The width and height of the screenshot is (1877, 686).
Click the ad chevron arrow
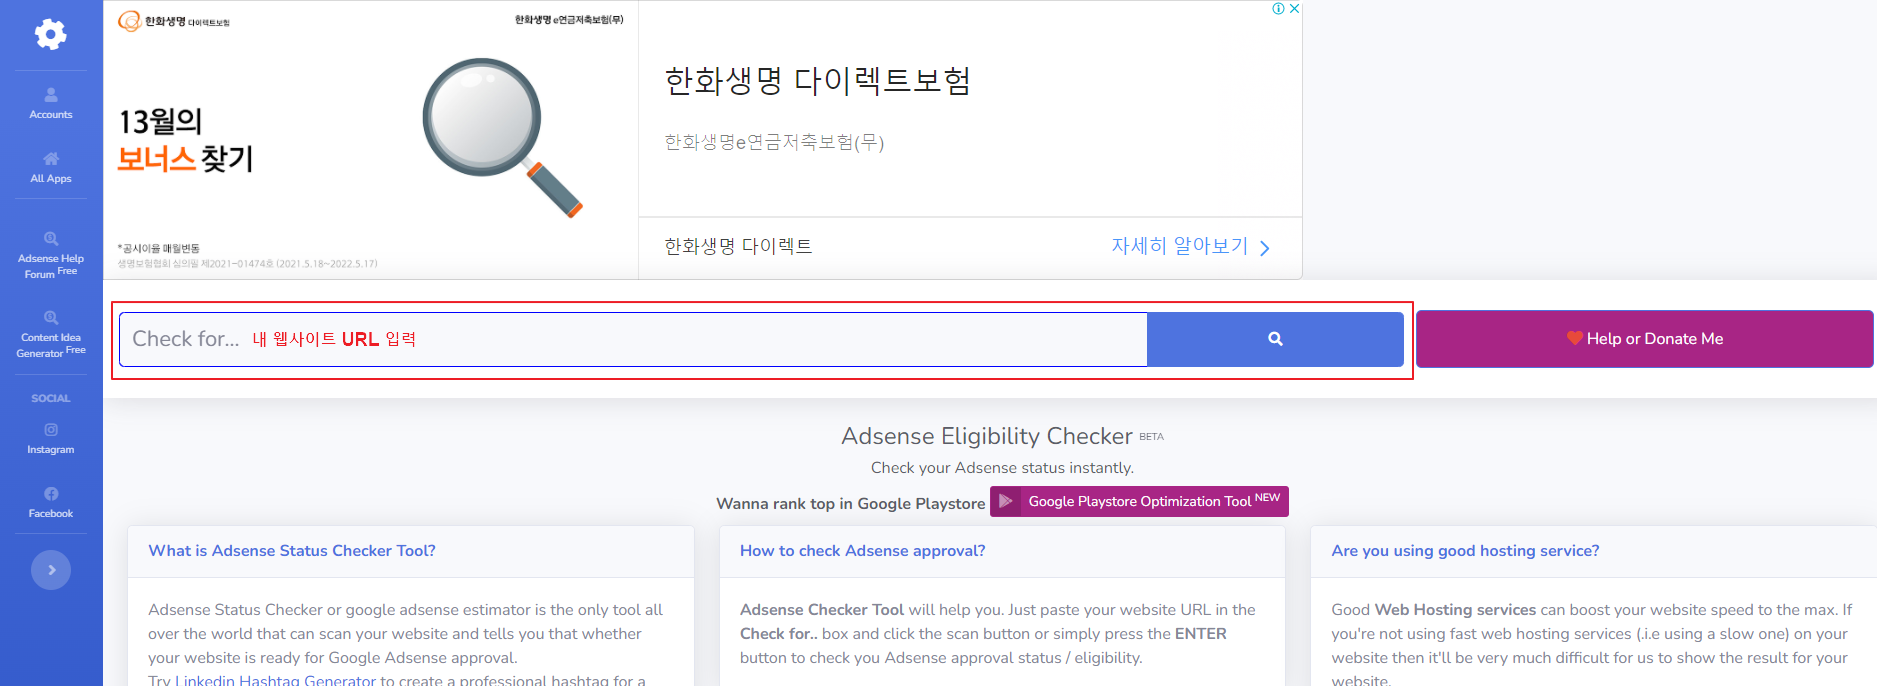pyautogui.click(x=1265, y=248)
